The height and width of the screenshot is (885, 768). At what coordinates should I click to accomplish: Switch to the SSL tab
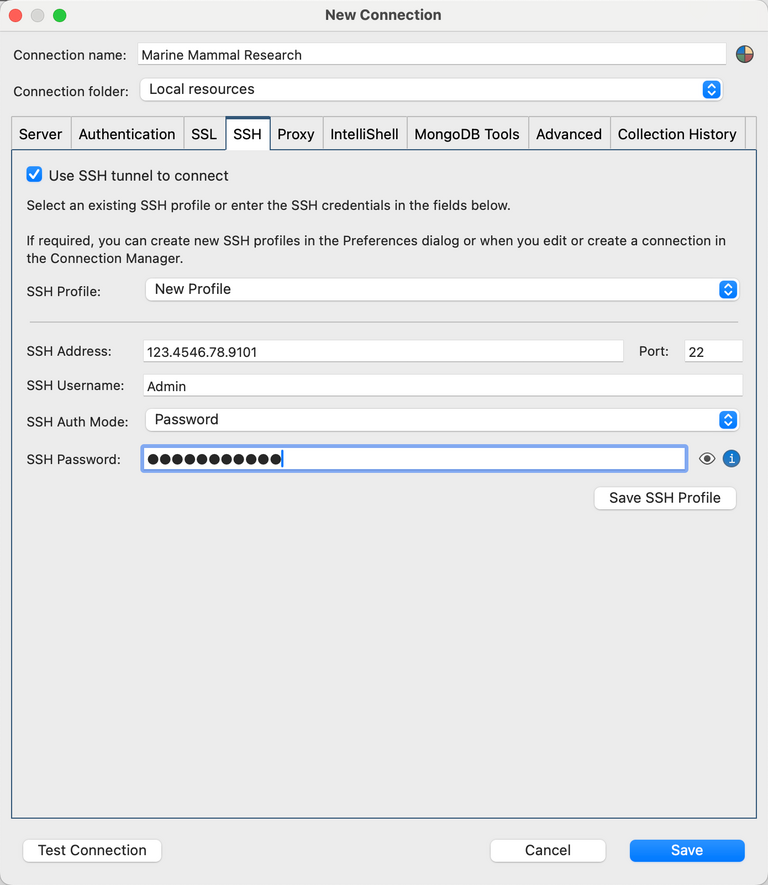[204, 133]
